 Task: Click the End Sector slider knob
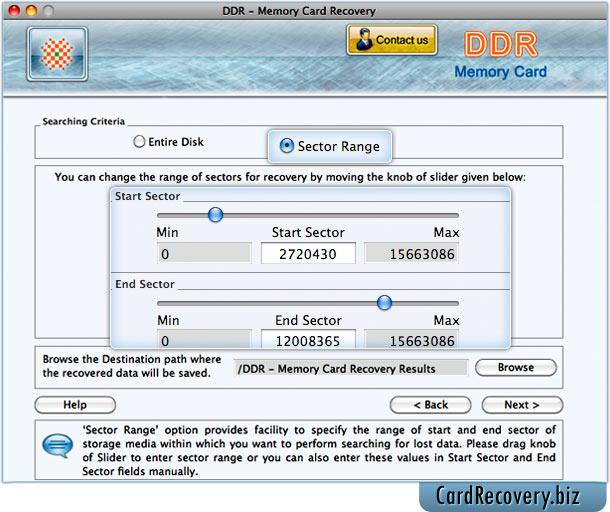pos(384,302)
